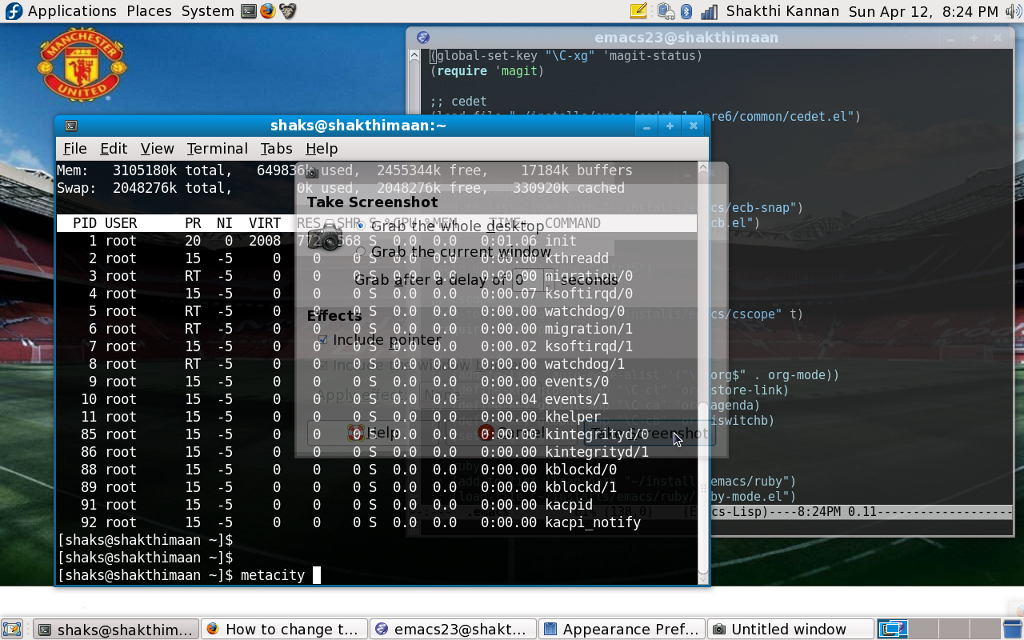Screen dimensions: 1024x640
Task: Open the System menu
Action: point(208,11)
